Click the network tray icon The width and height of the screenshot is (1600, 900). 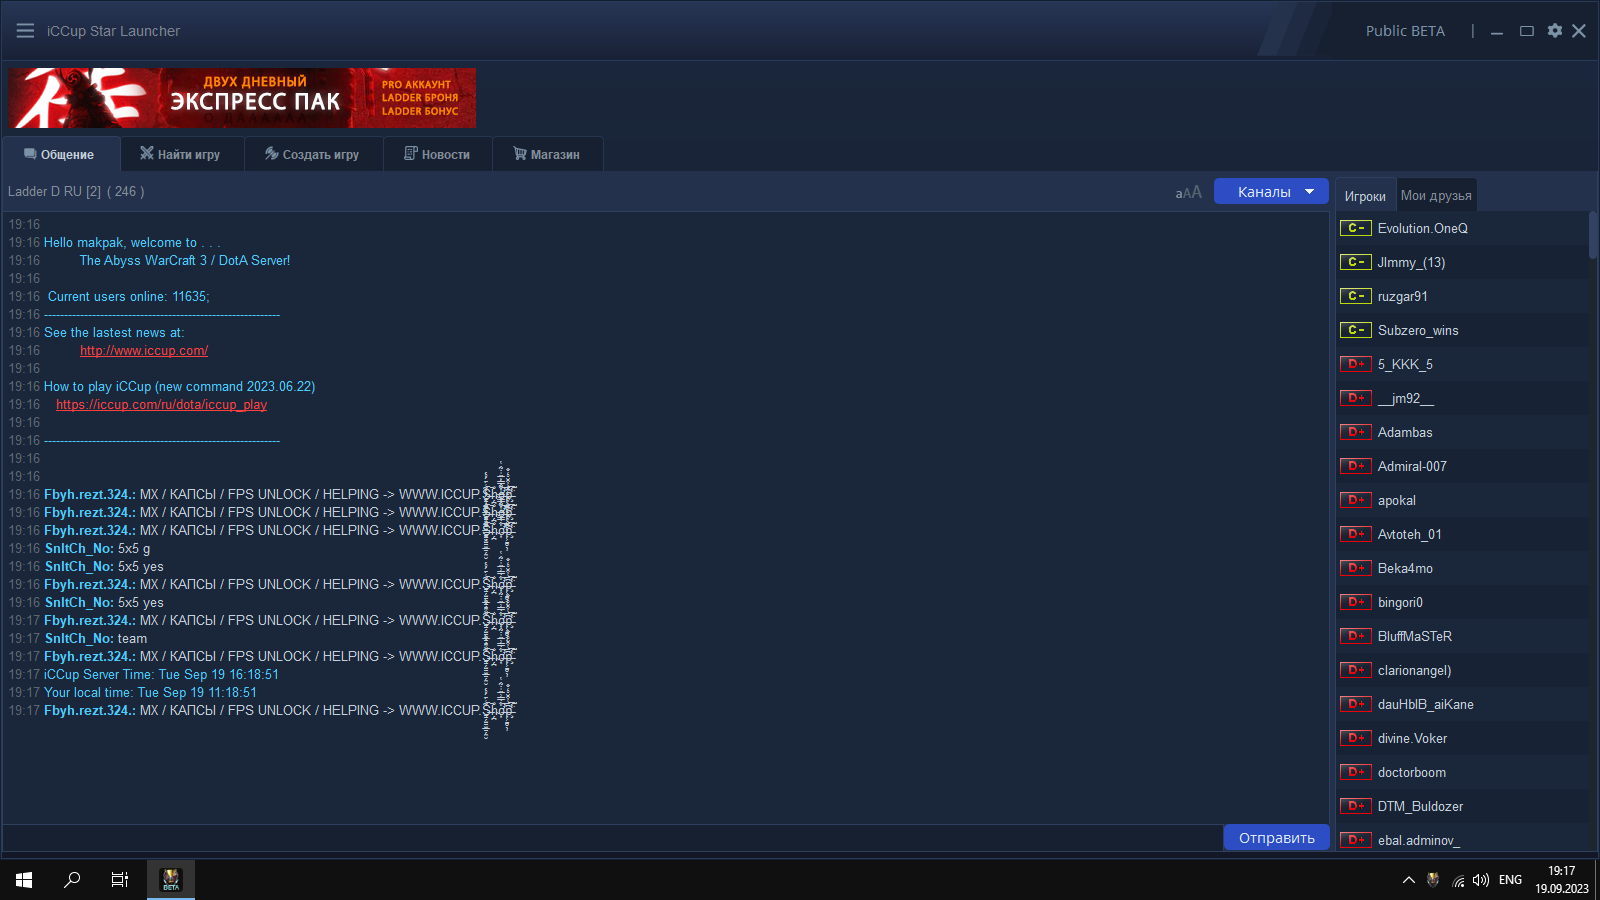pos(1458,880)
